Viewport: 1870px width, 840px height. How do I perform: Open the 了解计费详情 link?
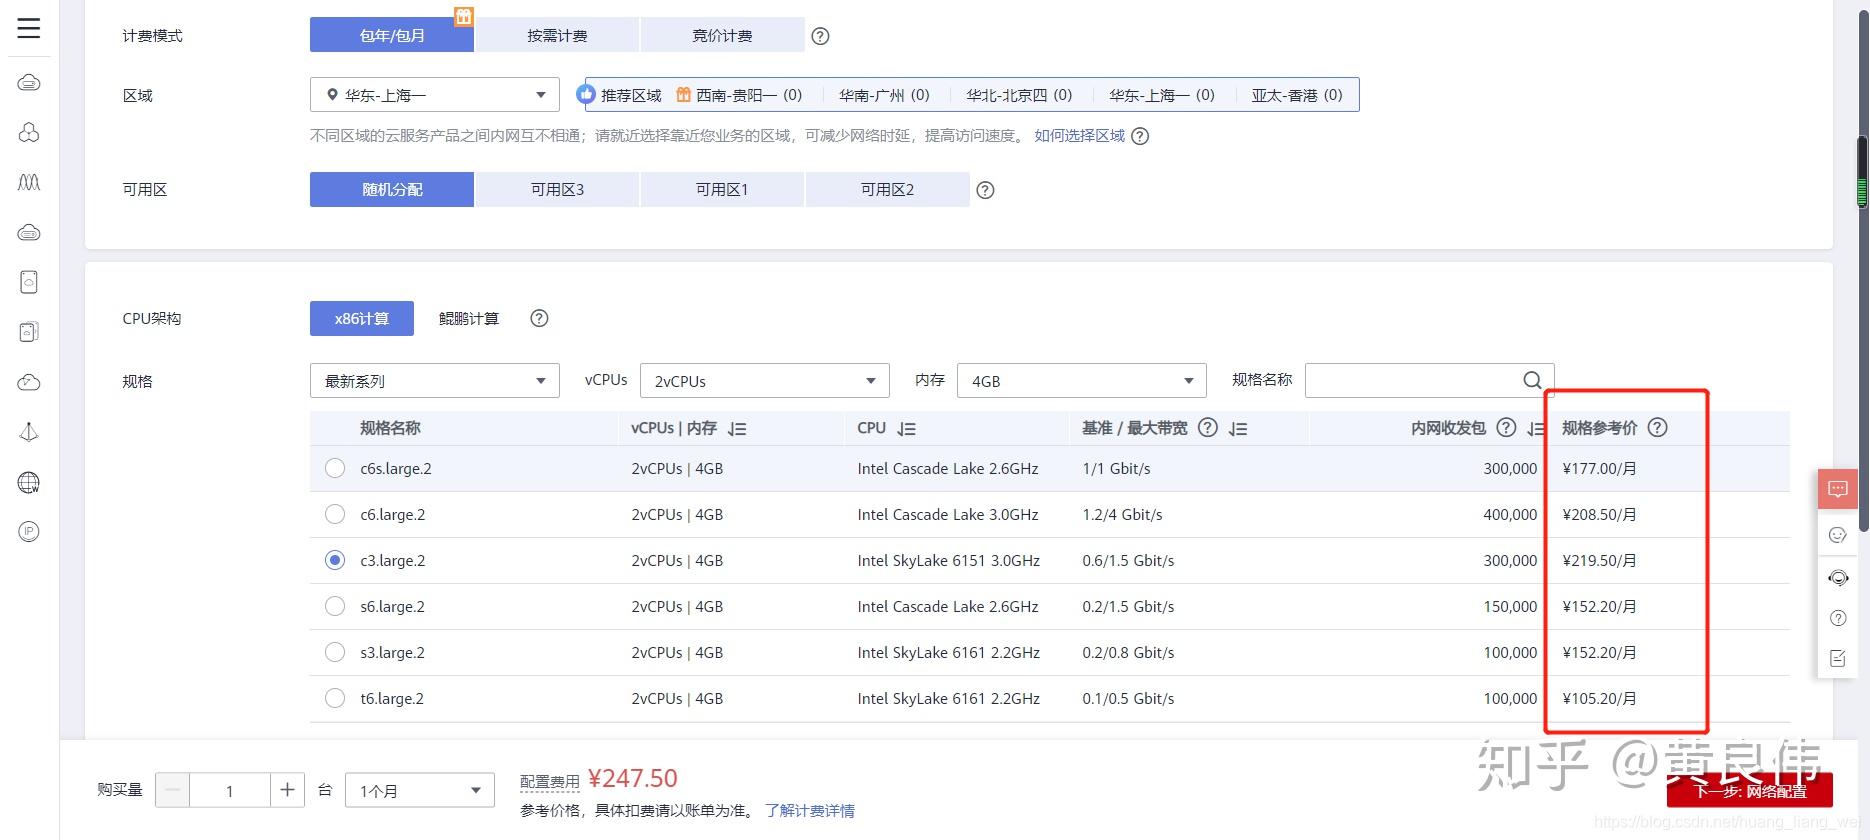(810, 811)
